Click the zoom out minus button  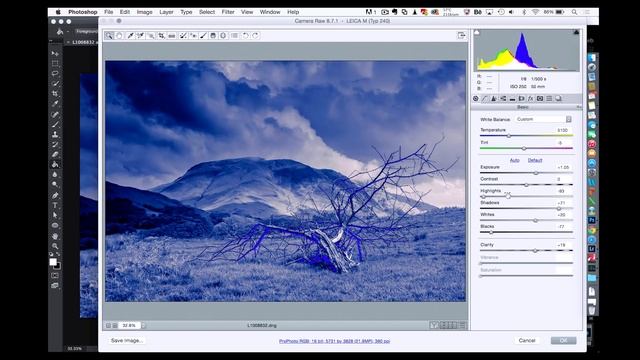[x=109, y=326]
